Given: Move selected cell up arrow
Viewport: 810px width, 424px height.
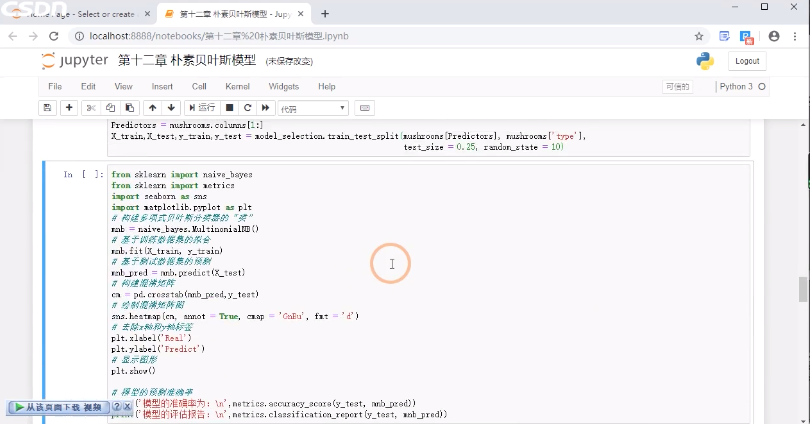Looking at the screenshot, I should pos(152,107).
